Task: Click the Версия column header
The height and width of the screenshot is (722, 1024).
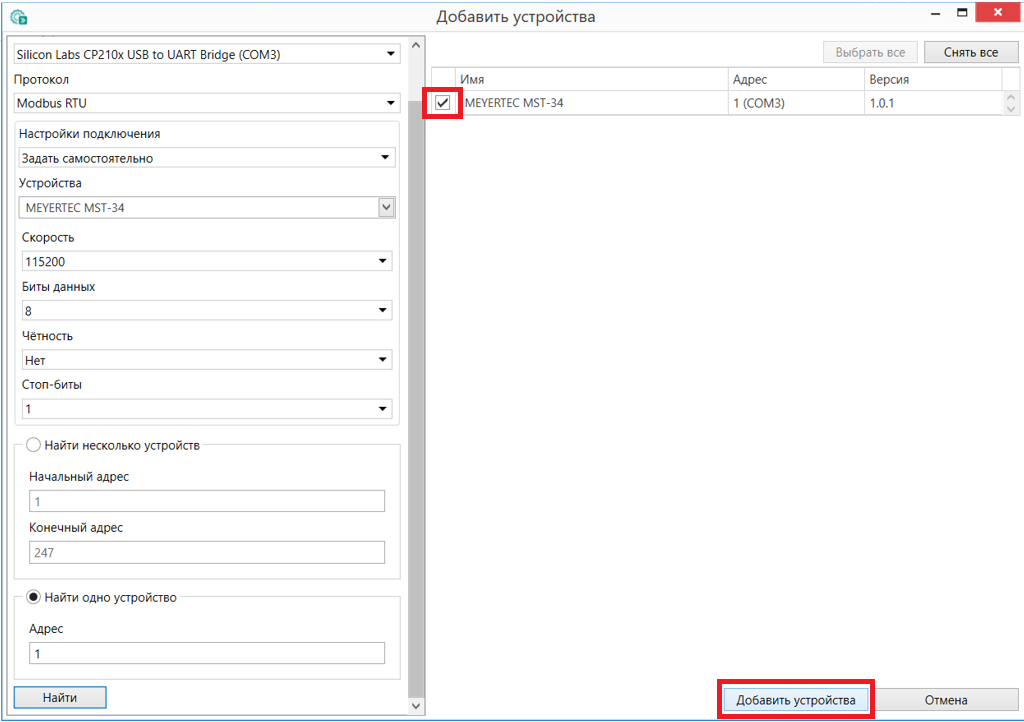Action: coord(932,79)
